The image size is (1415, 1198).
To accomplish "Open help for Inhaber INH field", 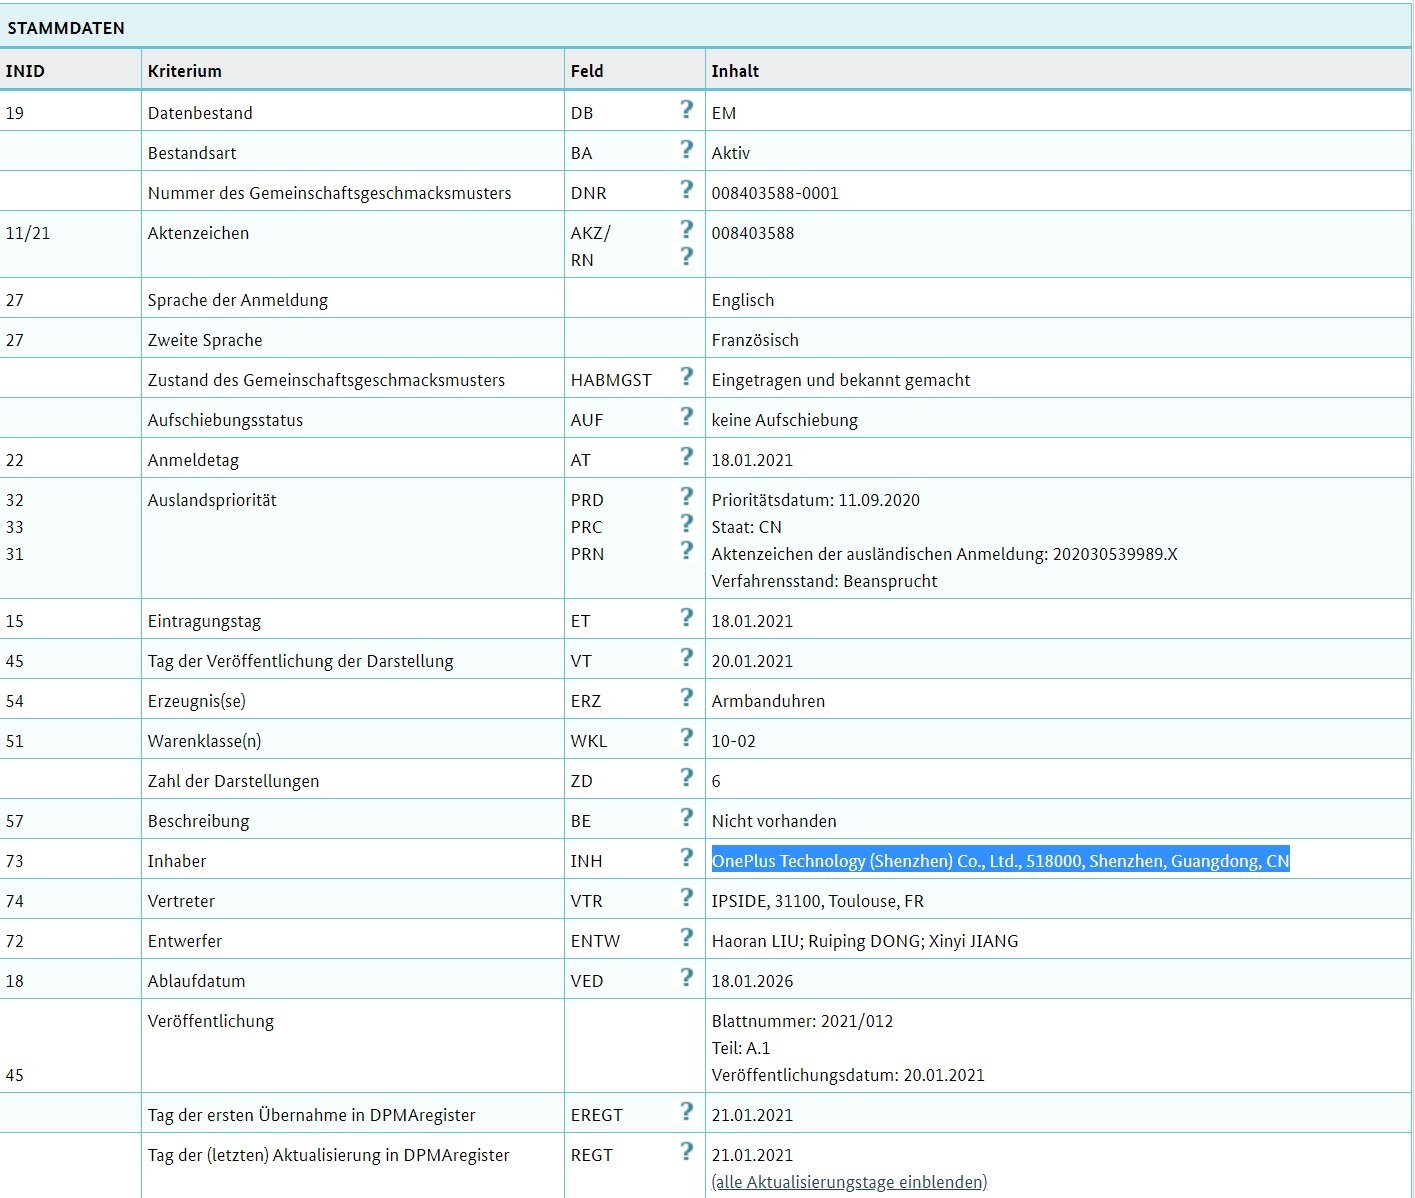I will click(x=686, y=857).
